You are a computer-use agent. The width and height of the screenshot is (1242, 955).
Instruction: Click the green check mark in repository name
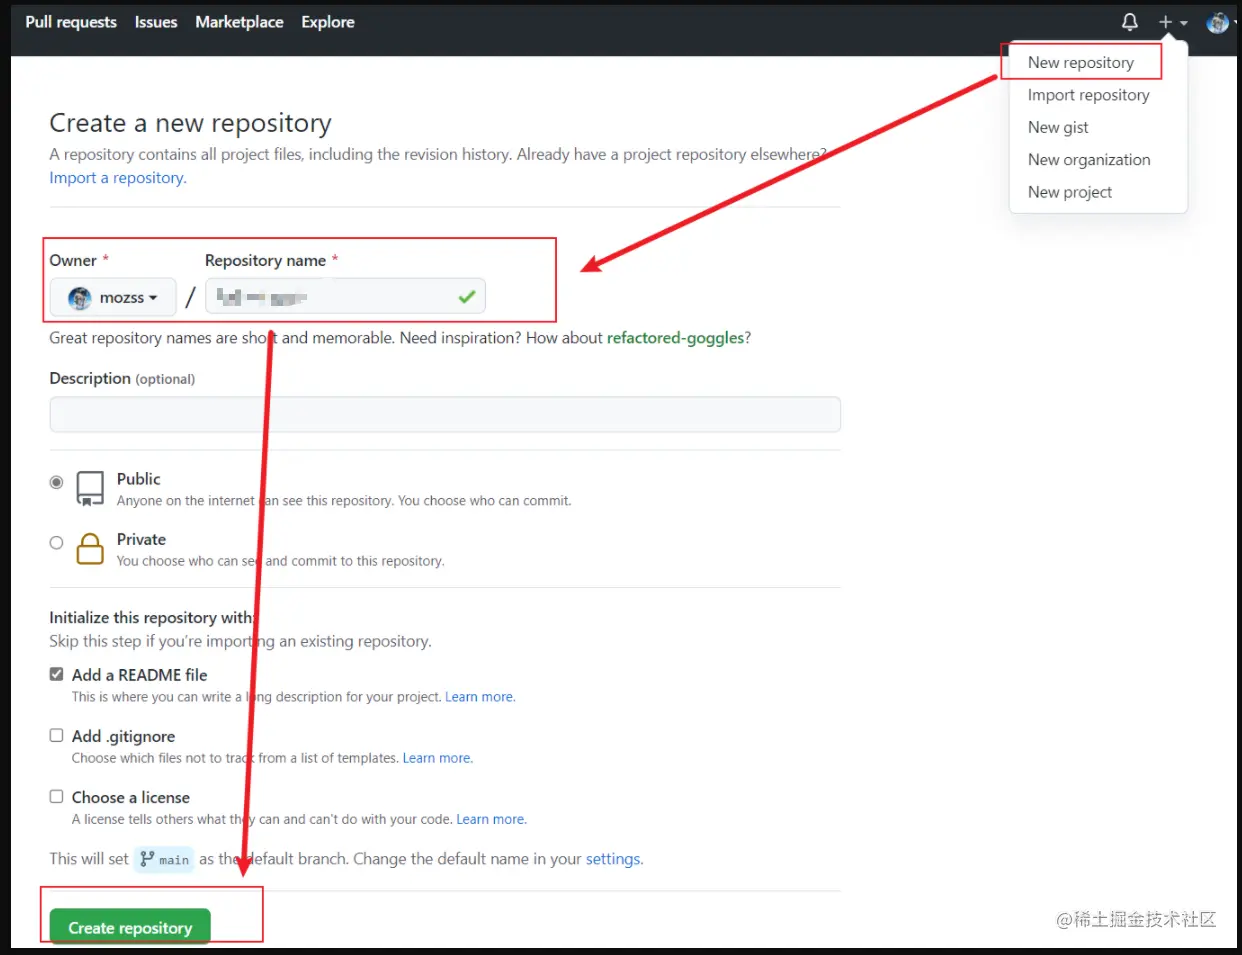pos(466,297)
